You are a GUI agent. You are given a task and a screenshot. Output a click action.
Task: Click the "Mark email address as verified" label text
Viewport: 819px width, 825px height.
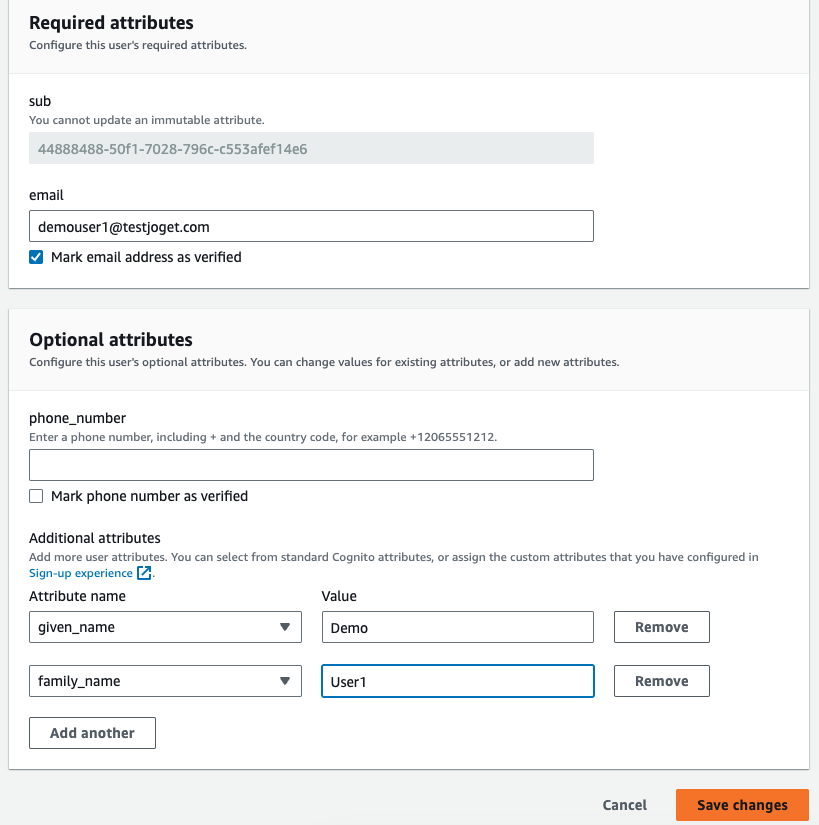click(146, 257)
